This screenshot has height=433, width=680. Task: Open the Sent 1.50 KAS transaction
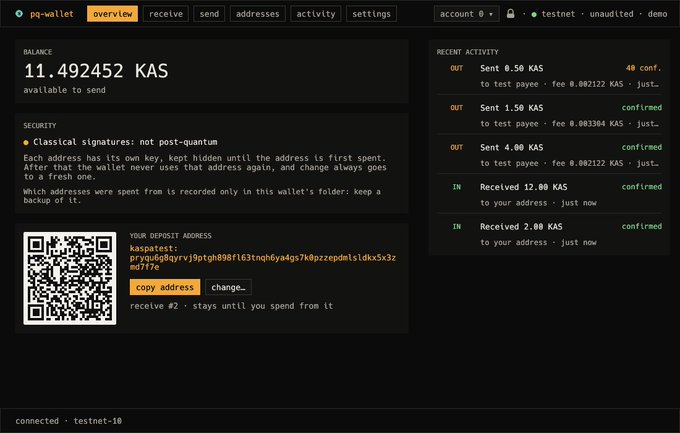pos(549,115)
